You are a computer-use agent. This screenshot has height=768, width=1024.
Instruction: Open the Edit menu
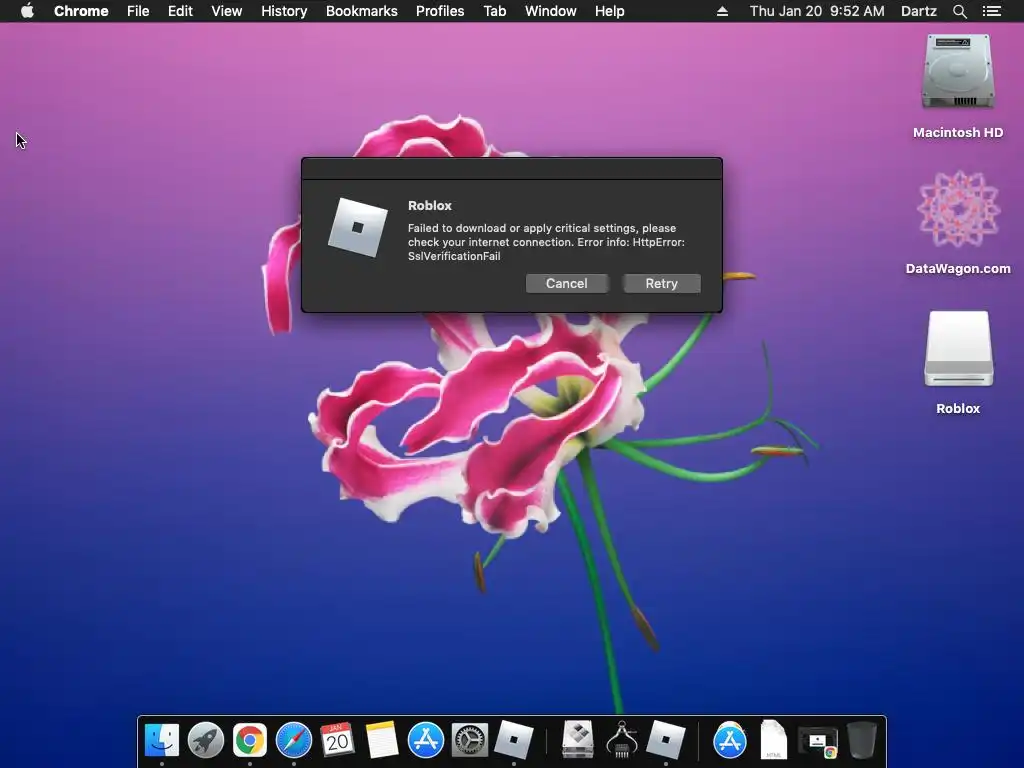(x=180, y=11)
